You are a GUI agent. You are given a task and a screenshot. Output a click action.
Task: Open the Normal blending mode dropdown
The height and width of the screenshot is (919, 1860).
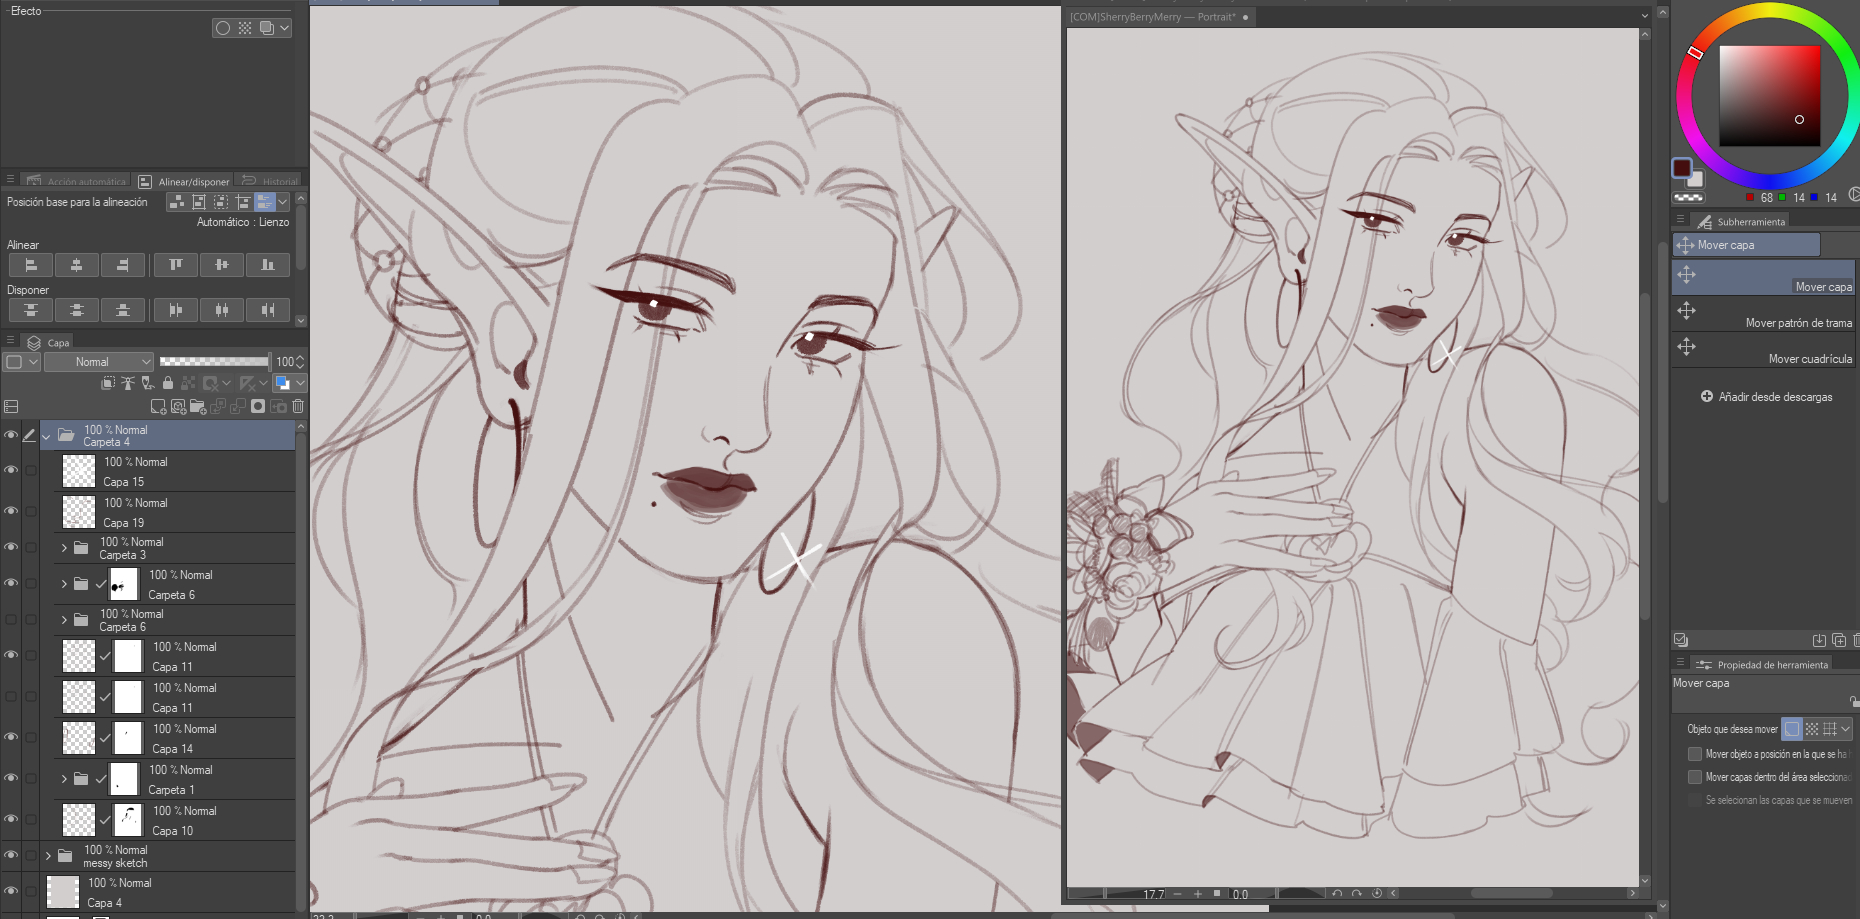pyautogui.click(x=99, y=362)
